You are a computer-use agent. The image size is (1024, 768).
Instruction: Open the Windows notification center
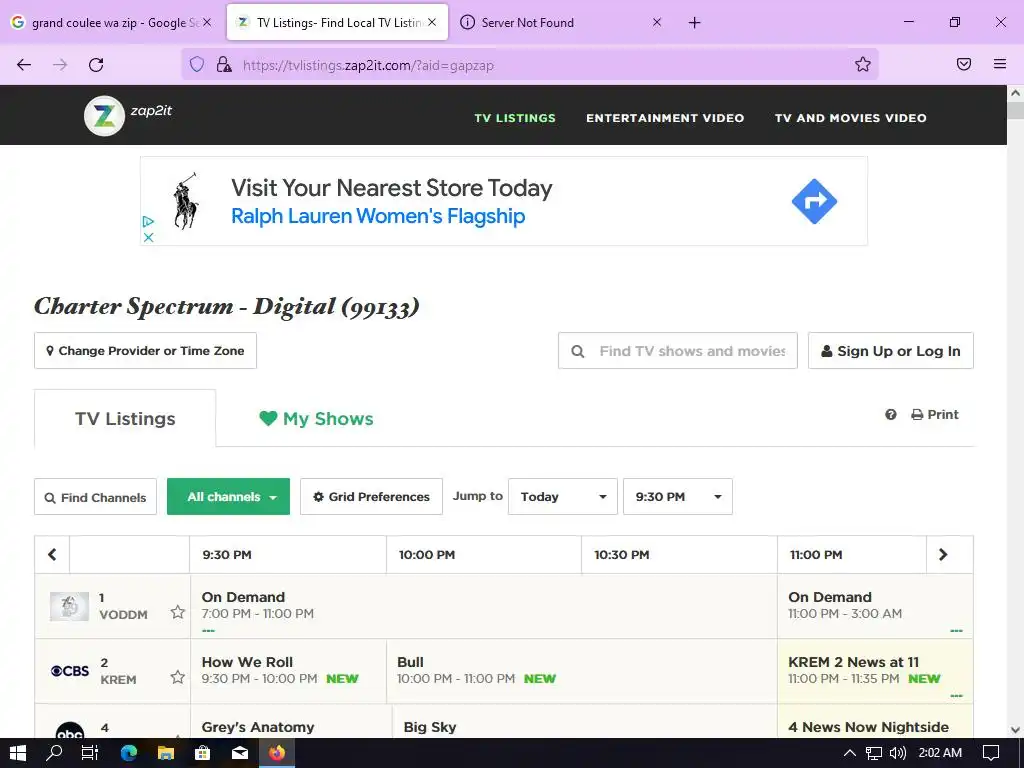coord(991,753)
